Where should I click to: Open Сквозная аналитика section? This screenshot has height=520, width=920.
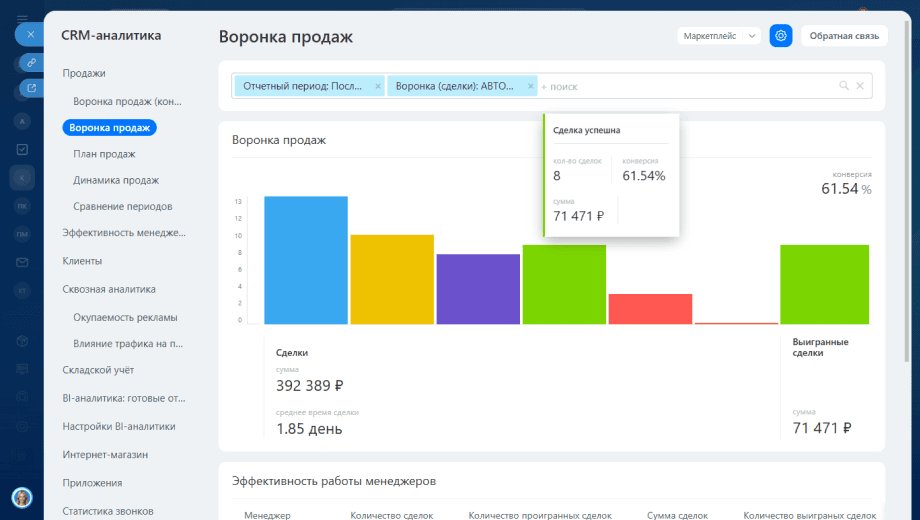tap(109, 289)
